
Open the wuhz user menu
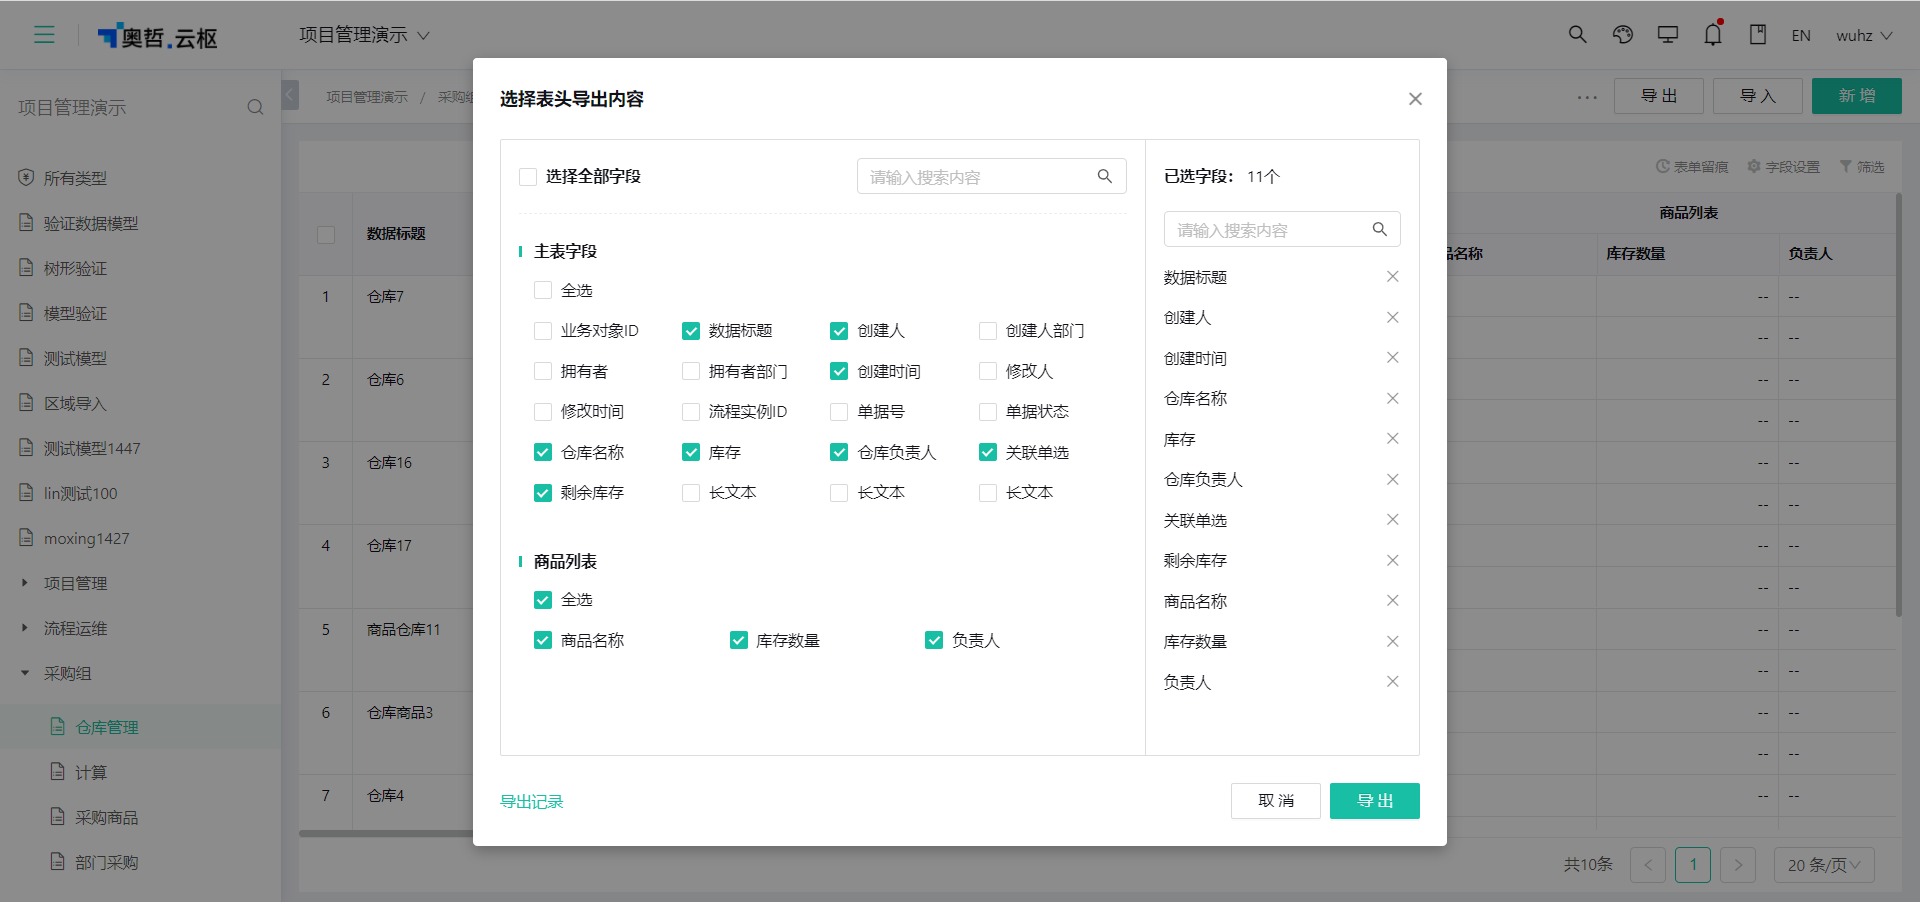point(1864,35)
